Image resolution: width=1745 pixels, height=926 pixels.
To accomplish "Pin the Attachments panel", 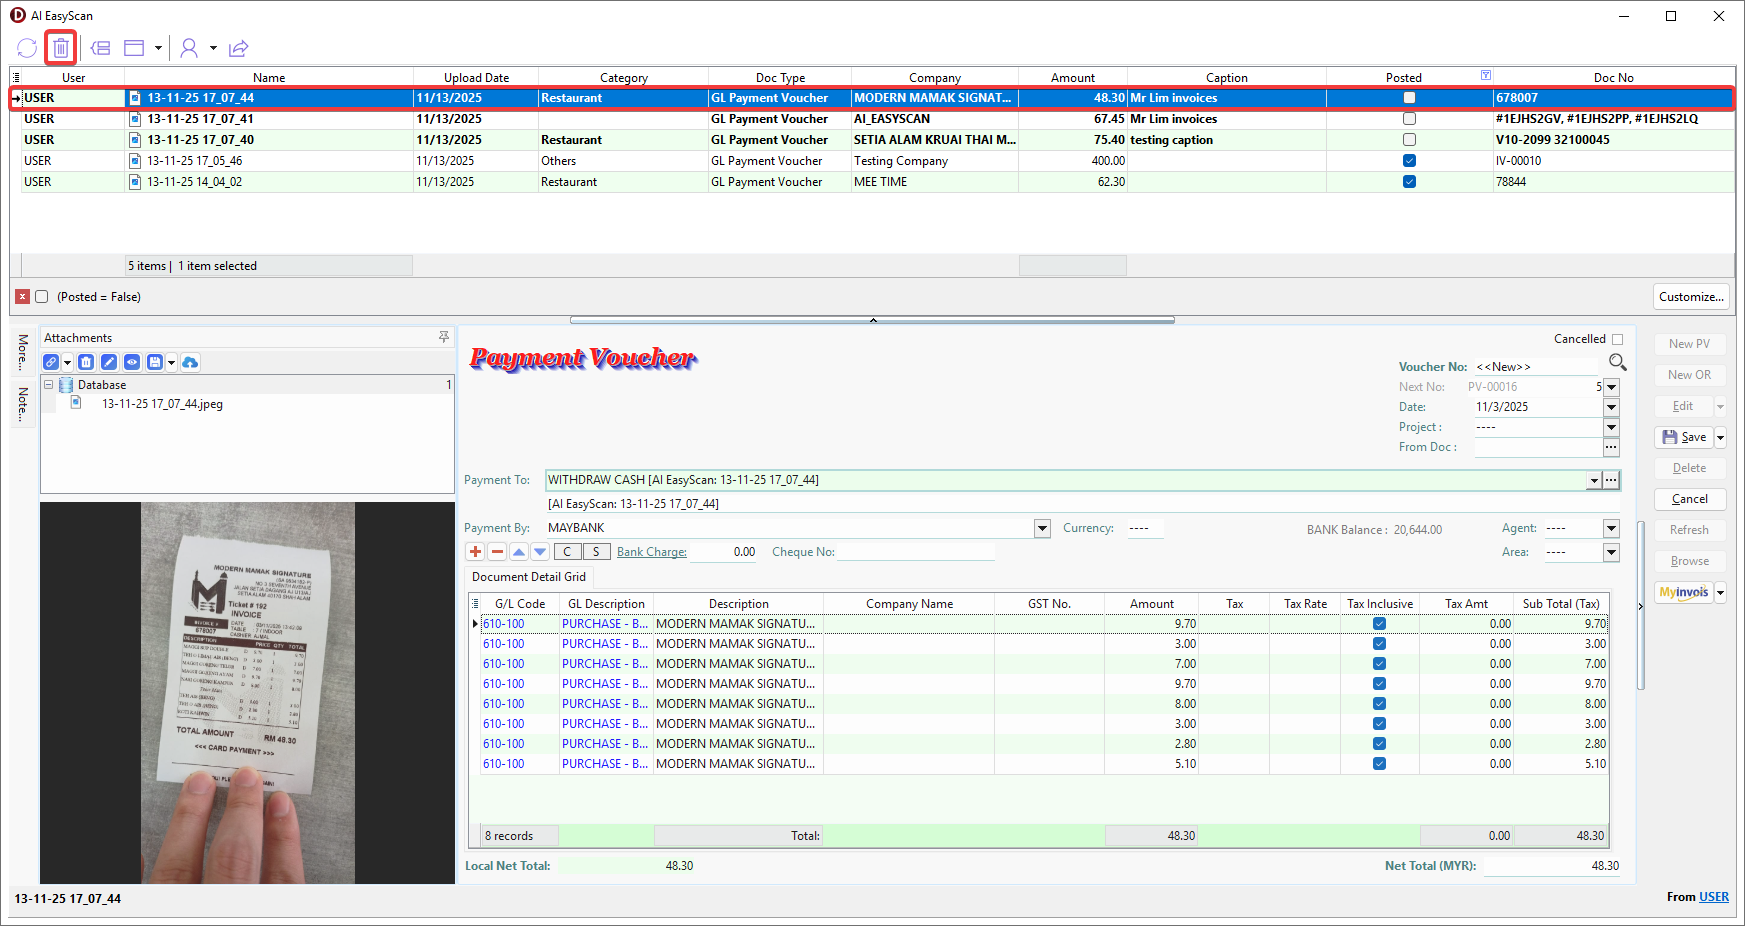I will point(444,338).
